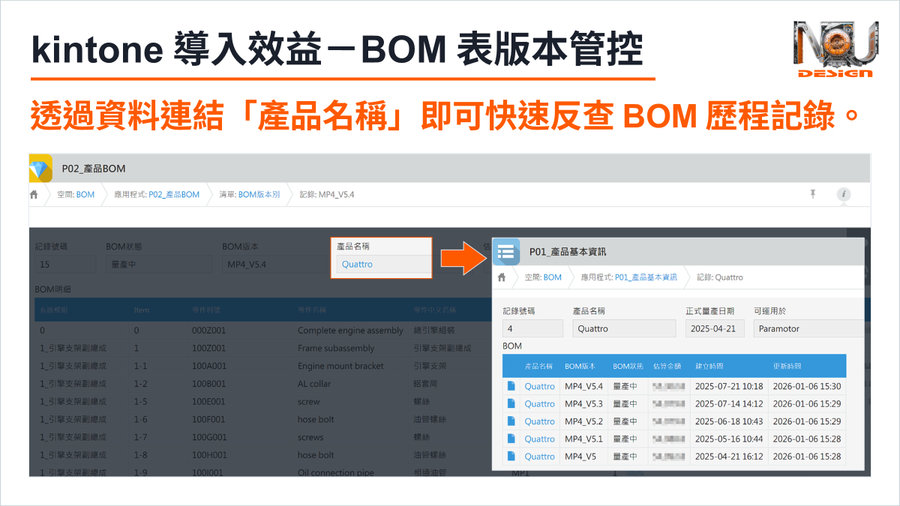
Task: Click the 100F001 part number cell
Action: tap(209, 419)
